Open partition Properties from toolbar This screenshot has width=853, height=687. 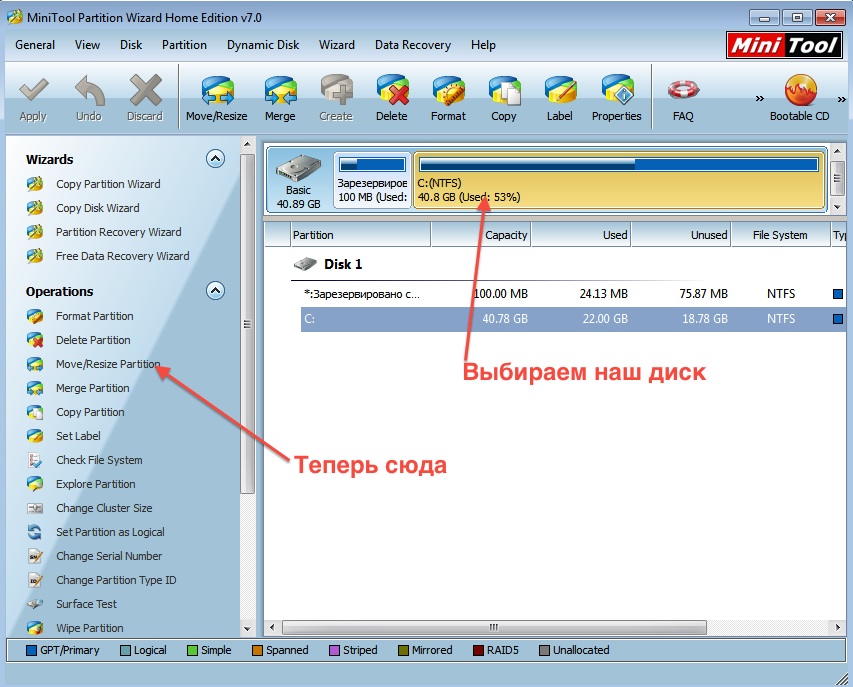click(616, 98)
